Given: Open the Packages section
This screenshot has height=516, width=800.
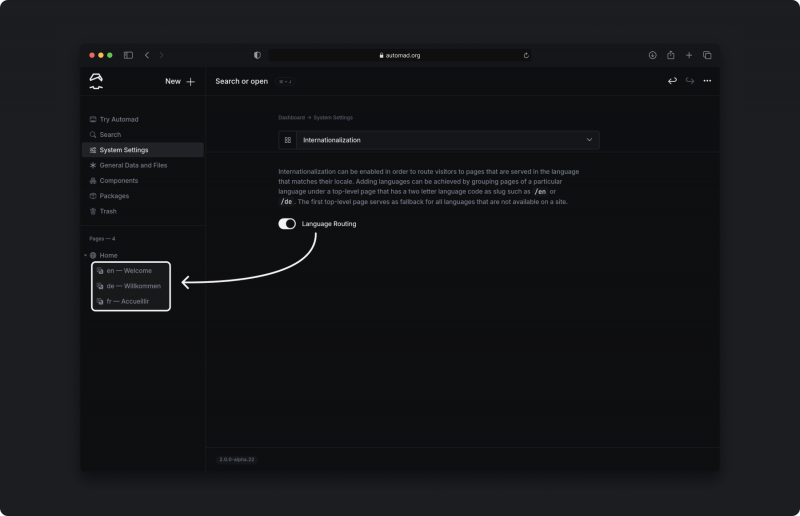Looking at the screenshot, I should pos(114,196).
